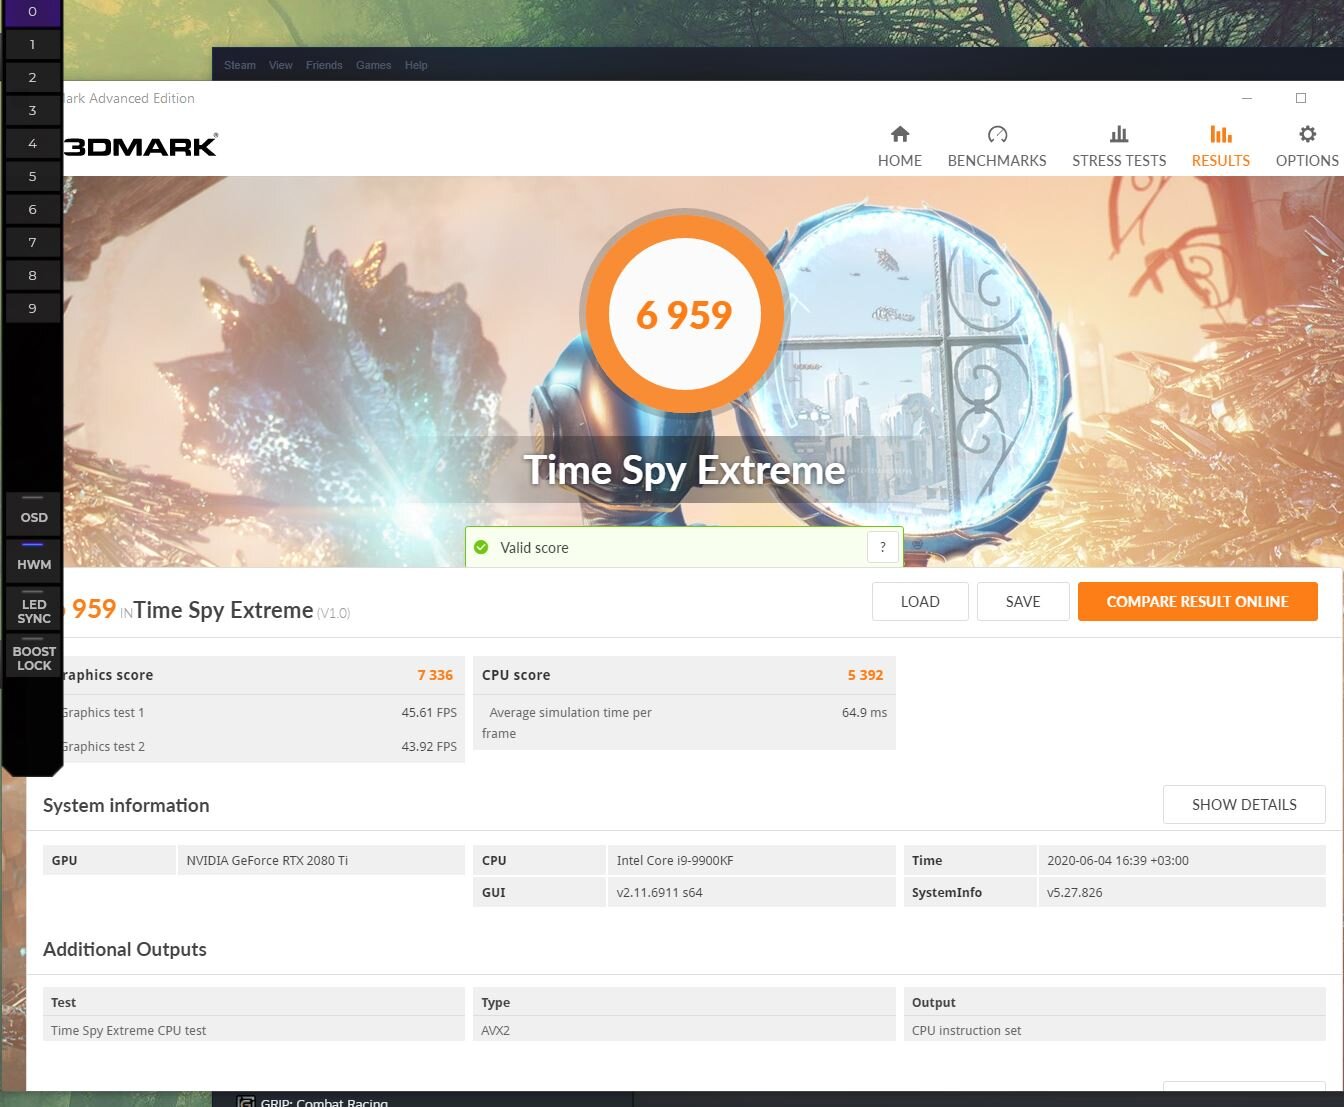Click the Time Spy Extreme CPU test row
The height and width of the screenshot is (1107, 1344).
point(254,1030)
